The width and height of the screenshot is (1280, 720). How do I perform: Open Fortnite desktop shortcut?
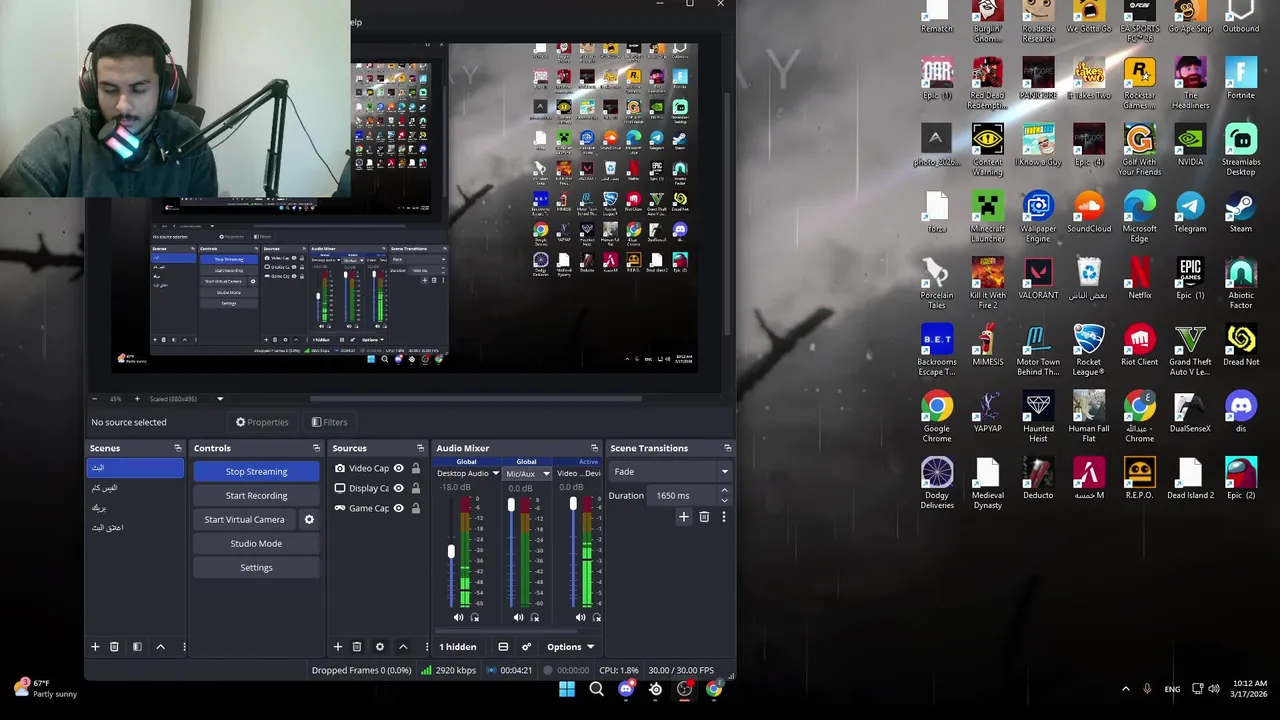pyautogui.click(x=1240, y=79)
